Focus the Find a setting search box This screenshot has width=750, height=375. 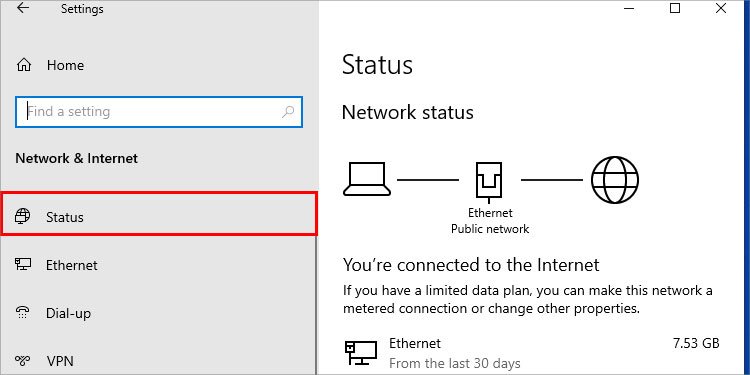click(159, 112)
